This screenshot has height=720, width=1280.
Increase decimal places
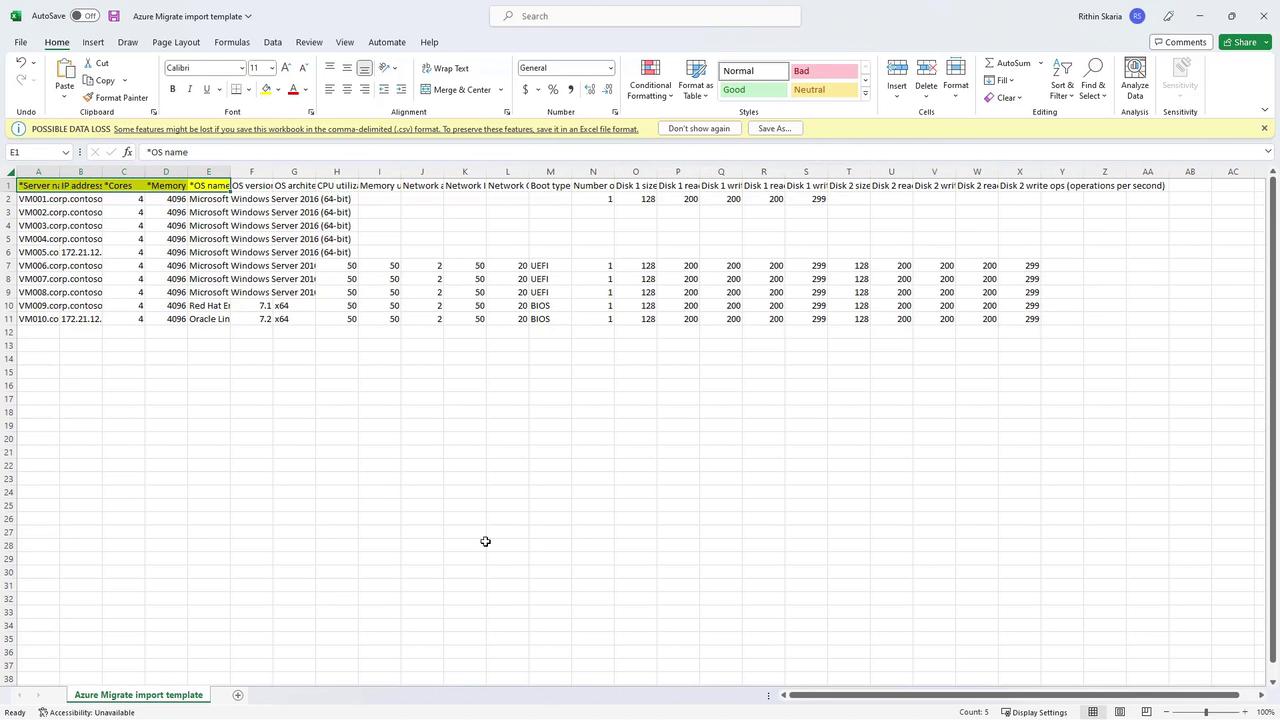589,90
